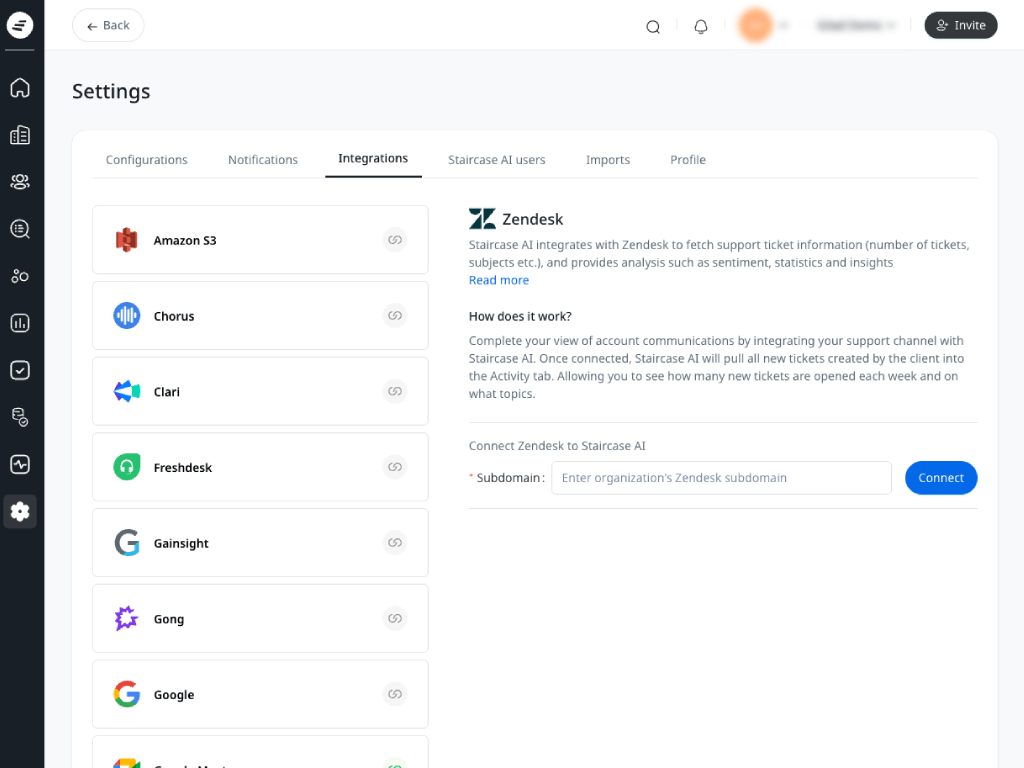Click the Zendesk subdomain input field
Screen dimensions: 1024x768
721,478
